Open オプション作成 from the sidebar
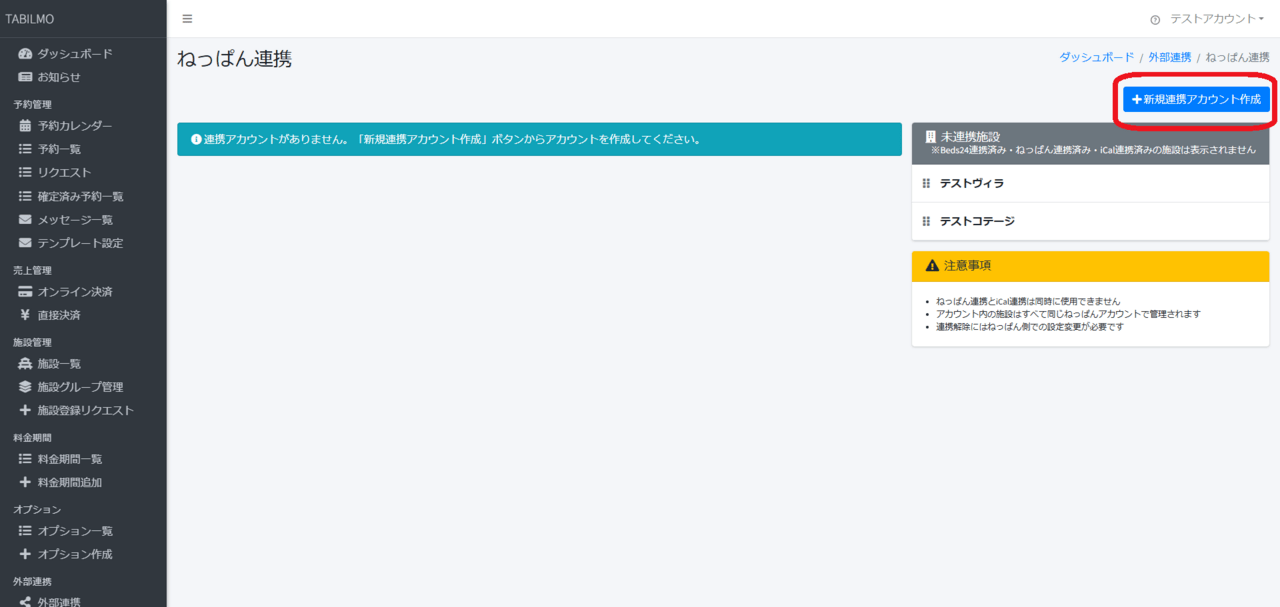Viewport: 1280px width, 607px height. point(74,554)
